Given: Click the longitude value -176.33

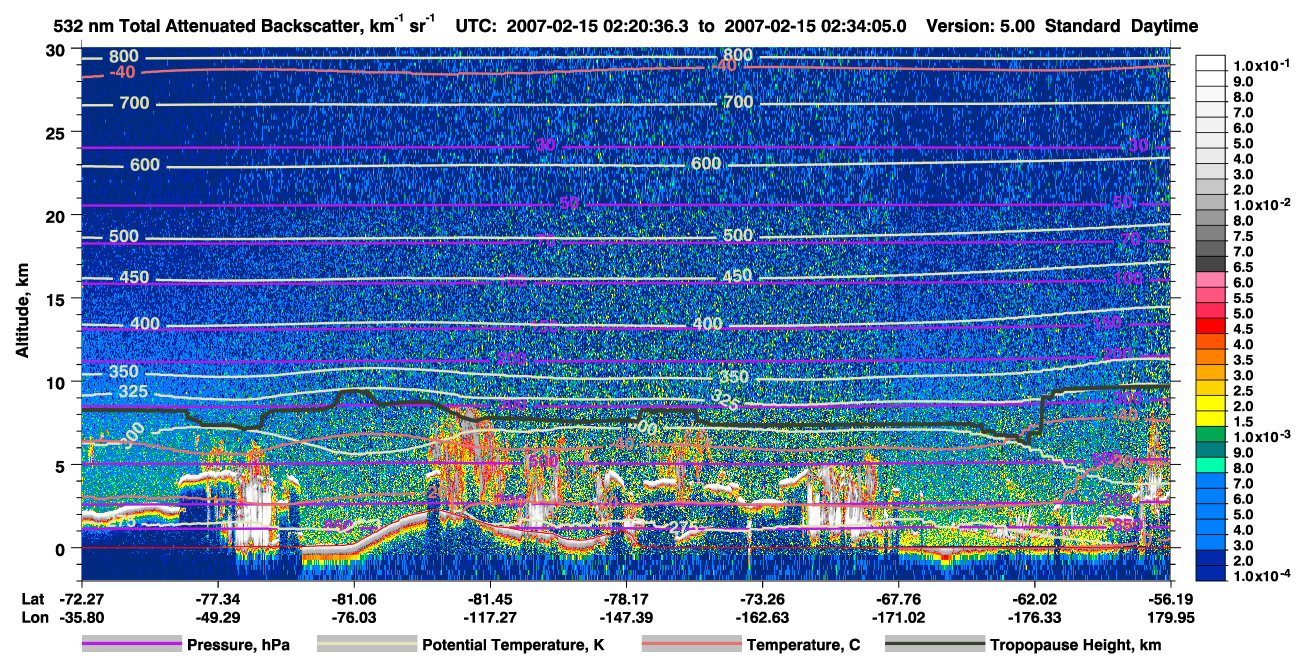Looking at the screenshot, I should pos(1034,617).
